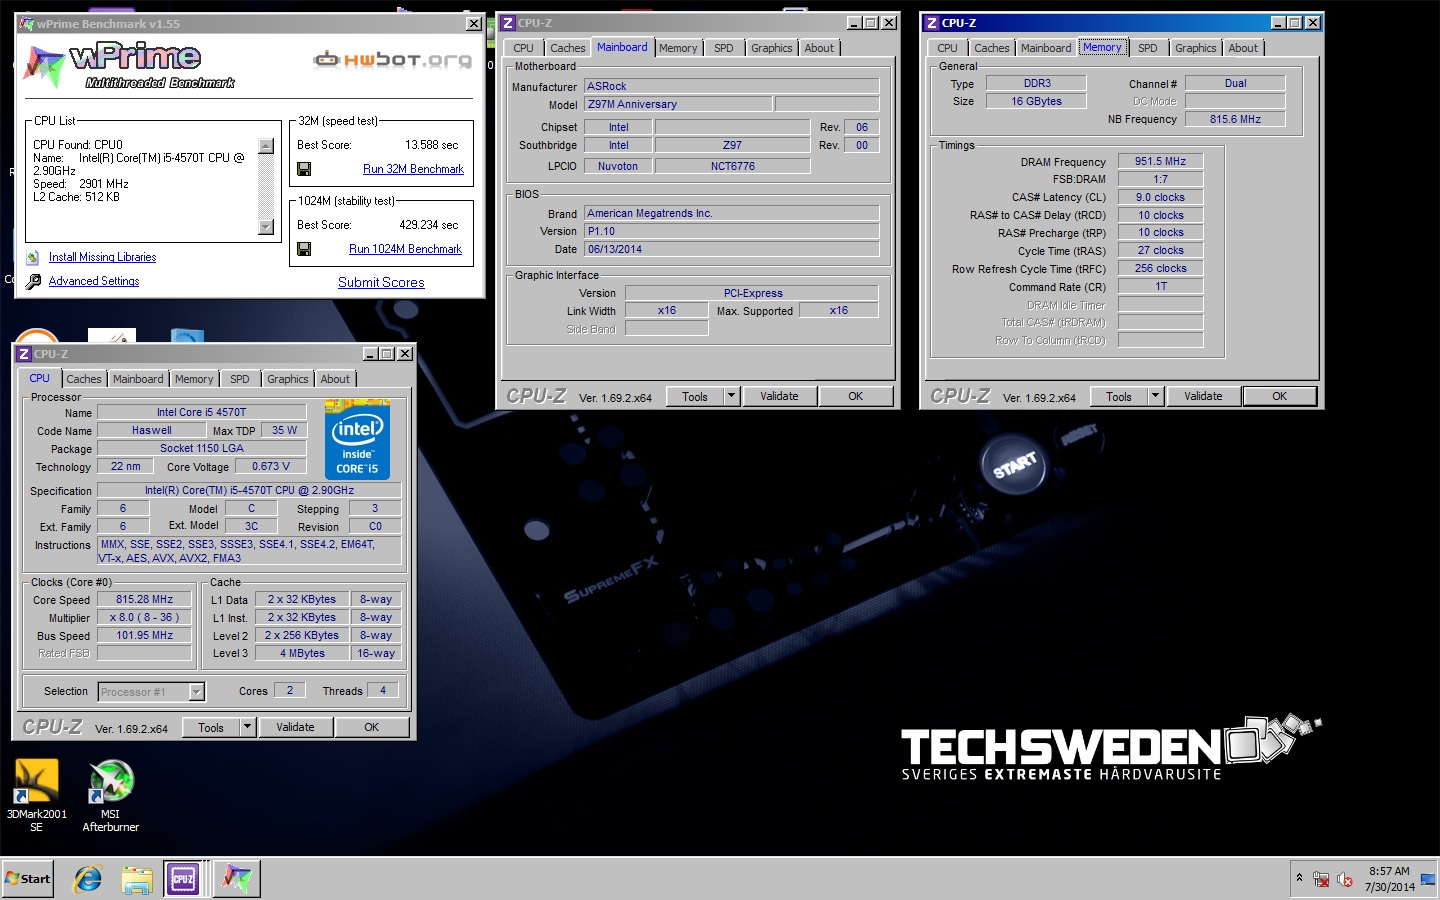The height and width of the screenshot is (900, 1440).
Task: Expand the Processor #1 selection dropdown
Action: click(197, 692)
